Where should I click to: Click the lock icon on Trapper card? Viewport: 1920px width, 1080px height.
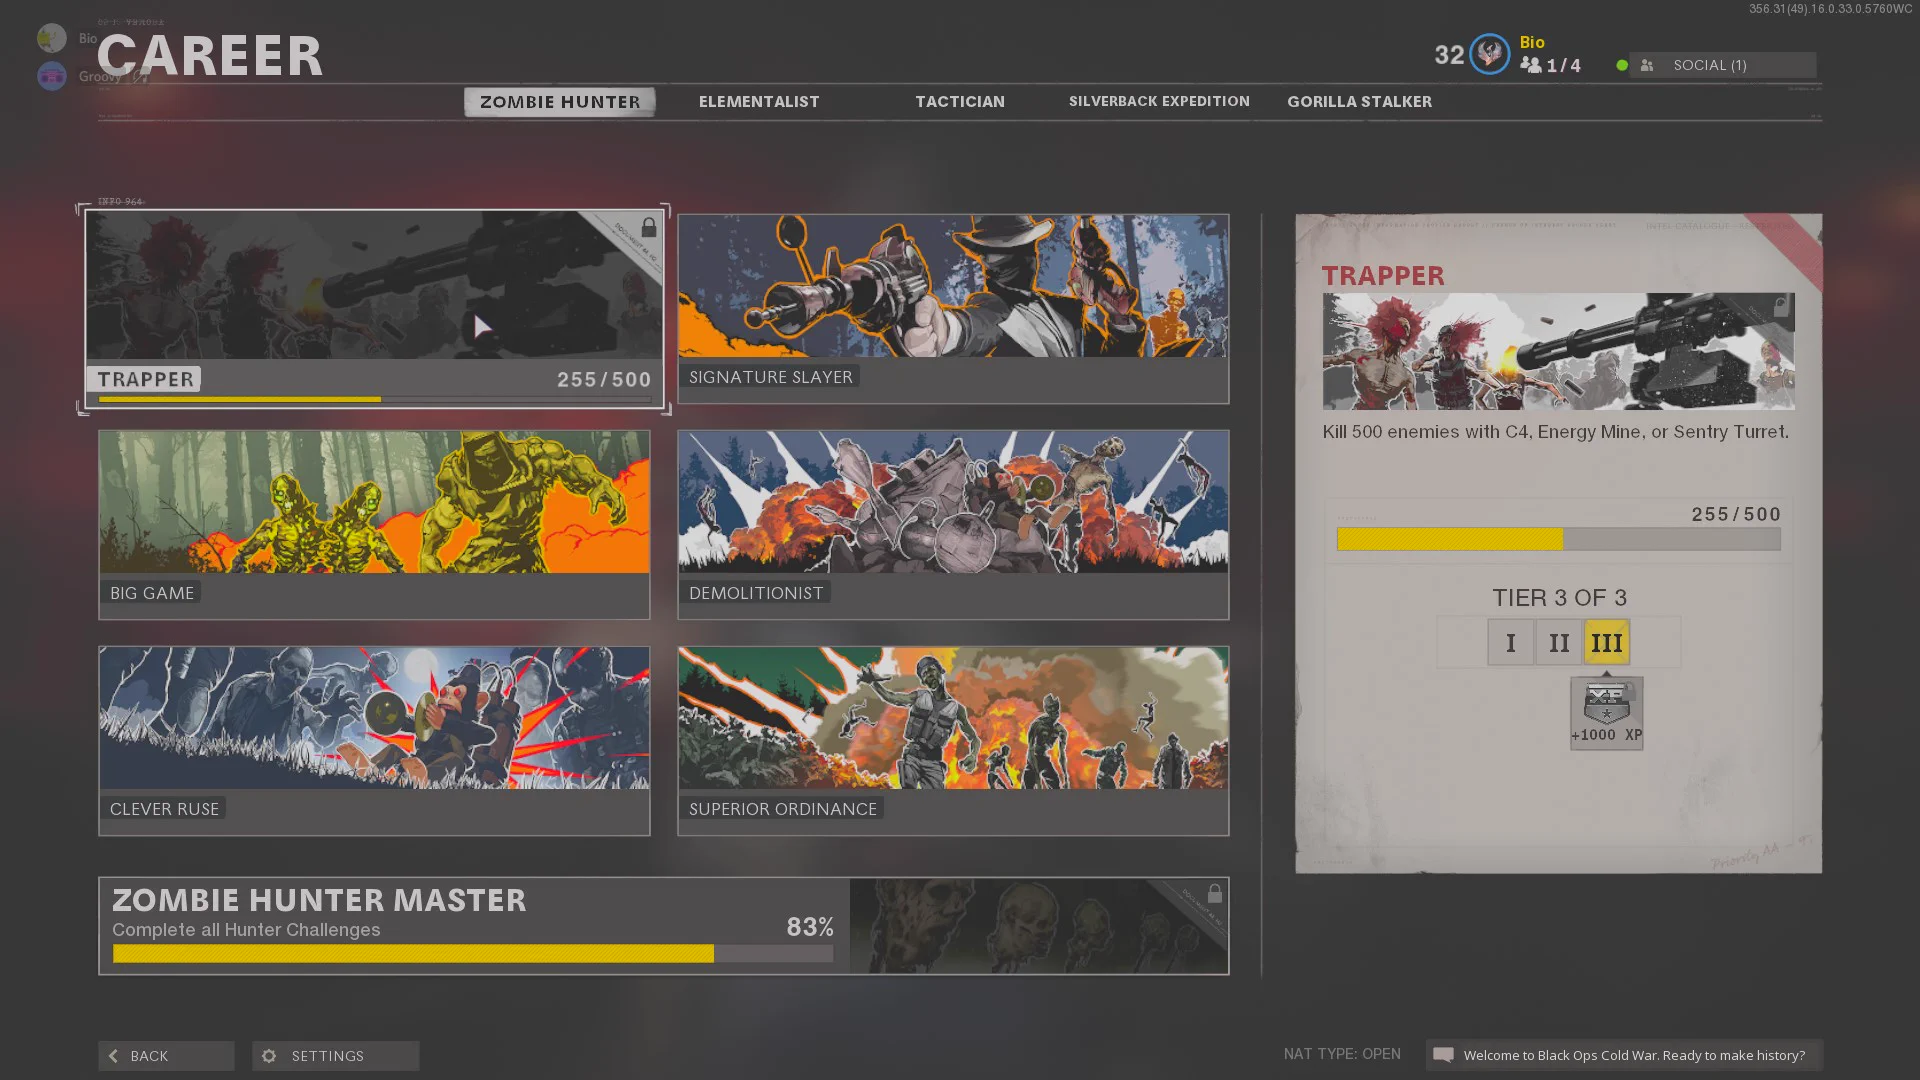[x=649, y=228]
